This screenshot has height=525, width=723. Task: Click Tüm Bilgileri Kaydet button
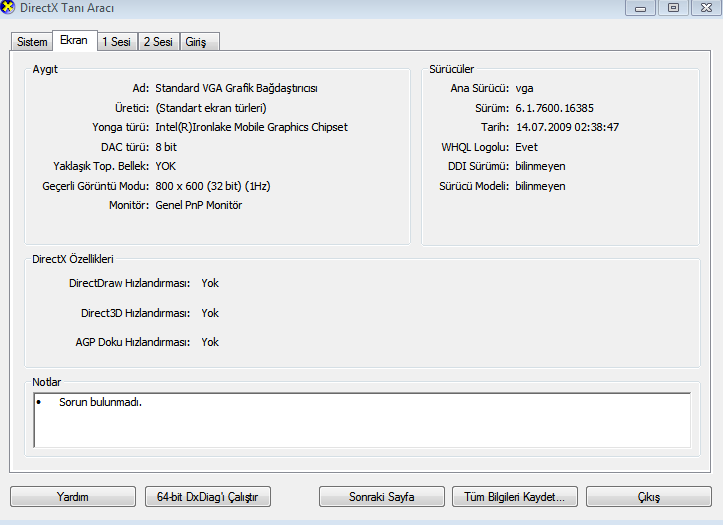pyautogui.click(x=515, y=497)
